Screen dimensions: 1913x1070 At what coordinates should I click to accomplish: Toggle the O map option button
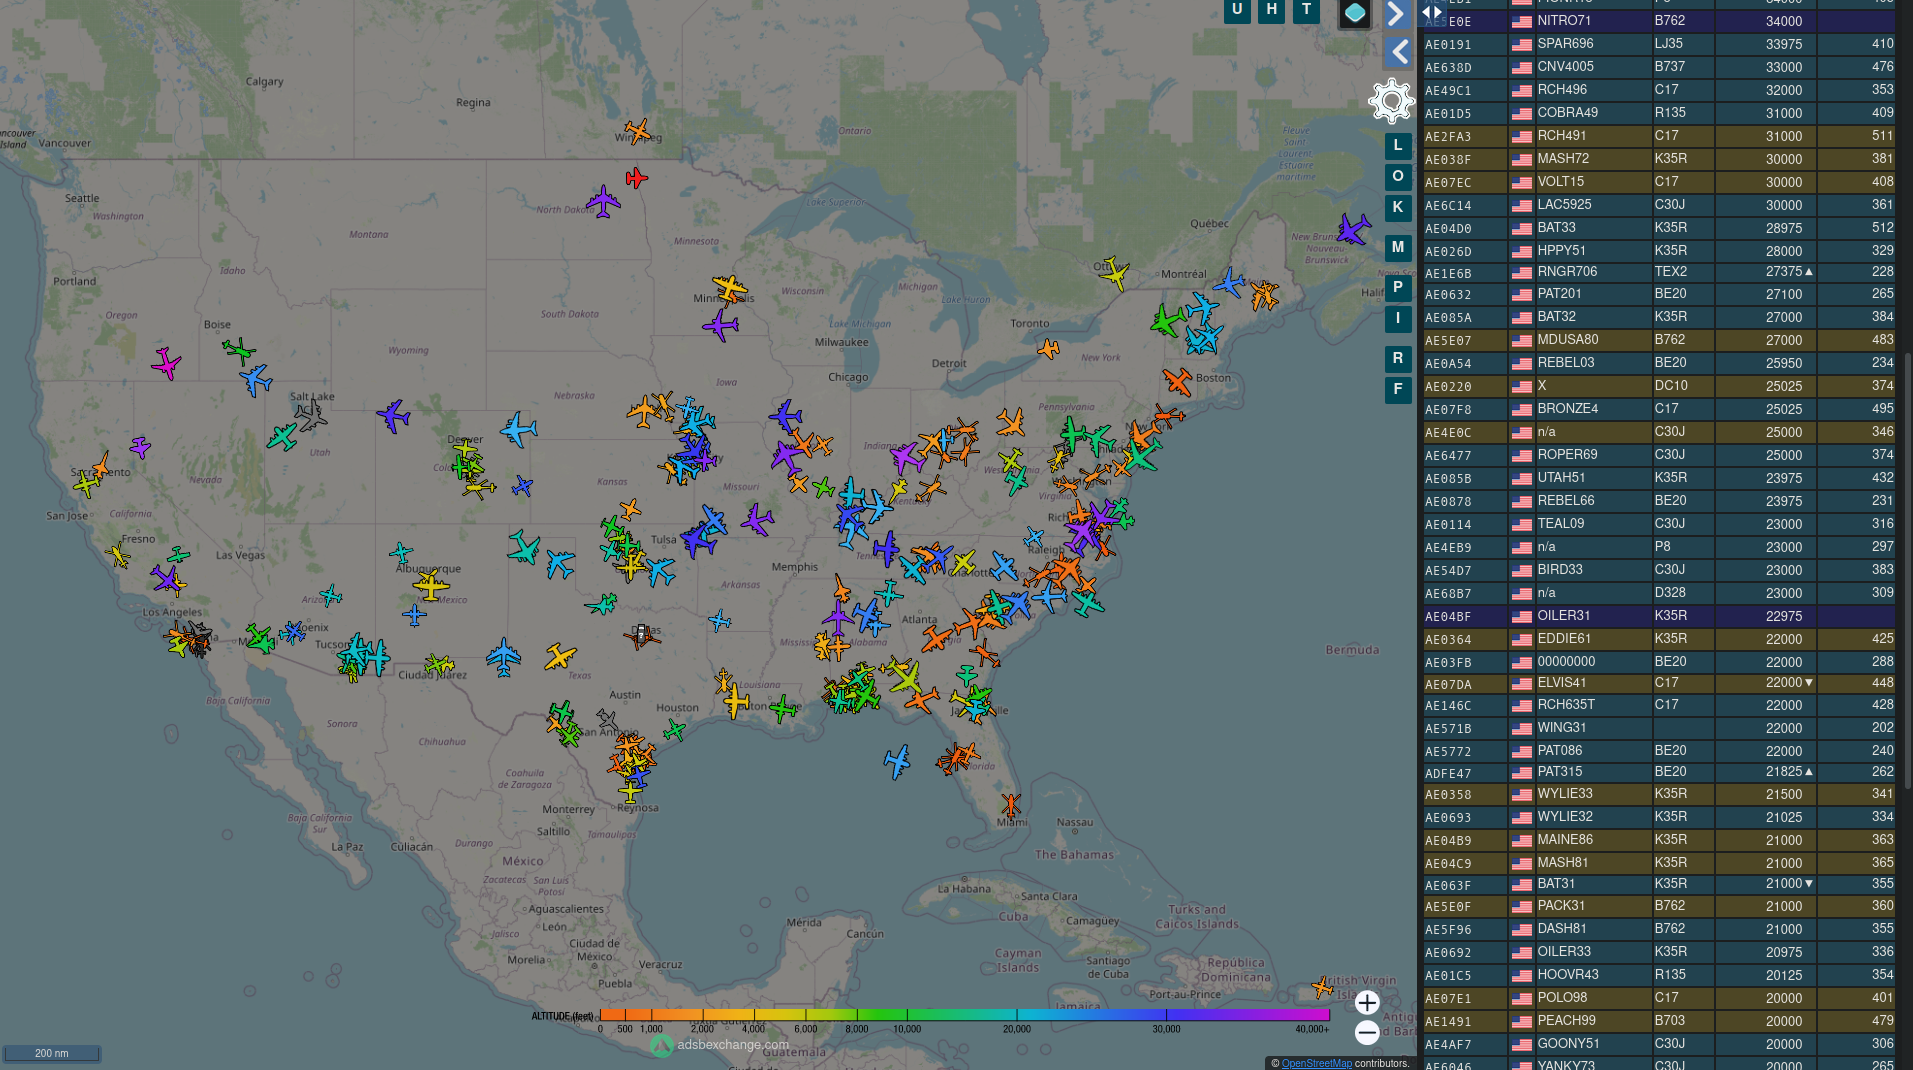pos(1398,177)
